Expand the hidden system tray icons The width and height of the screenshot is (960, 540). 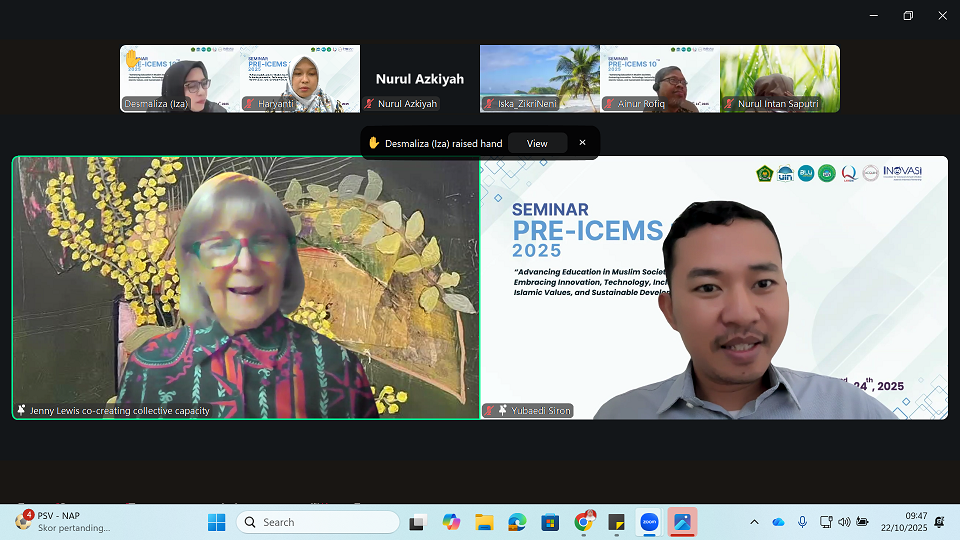pyautogui.click(x=754, y=522)
